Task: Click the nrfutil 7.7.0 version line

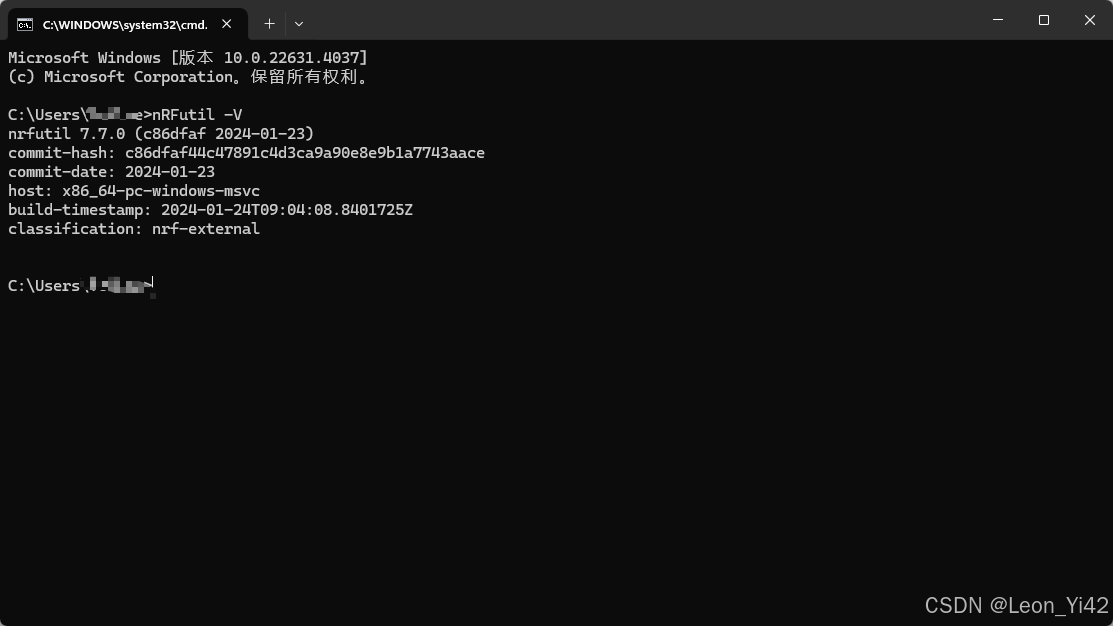Action: click(x=160, y=133)
